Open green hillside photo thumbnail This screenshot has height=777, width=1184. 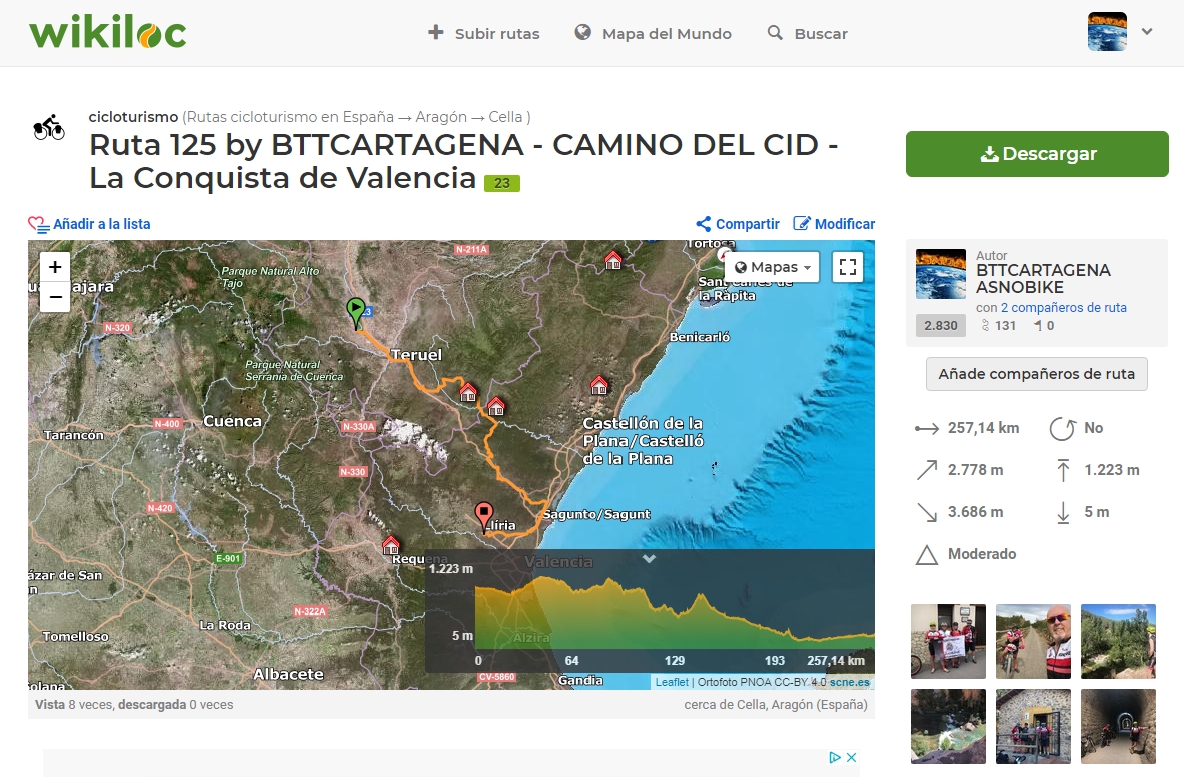click(1118, 641)
